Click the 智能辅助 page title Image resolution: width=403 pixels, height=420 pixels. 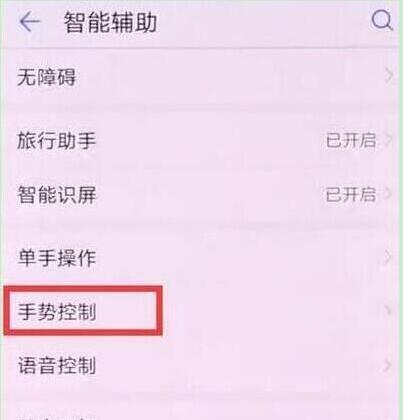(x=110, y=23)
